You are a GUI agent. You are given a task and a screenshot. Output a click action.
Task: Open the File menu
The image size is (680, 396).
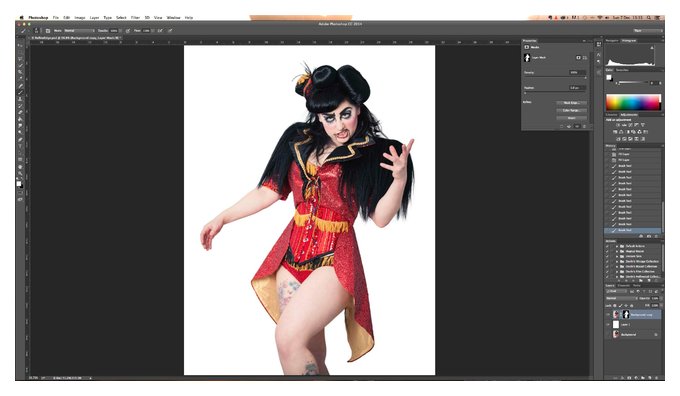coord(56,18)
